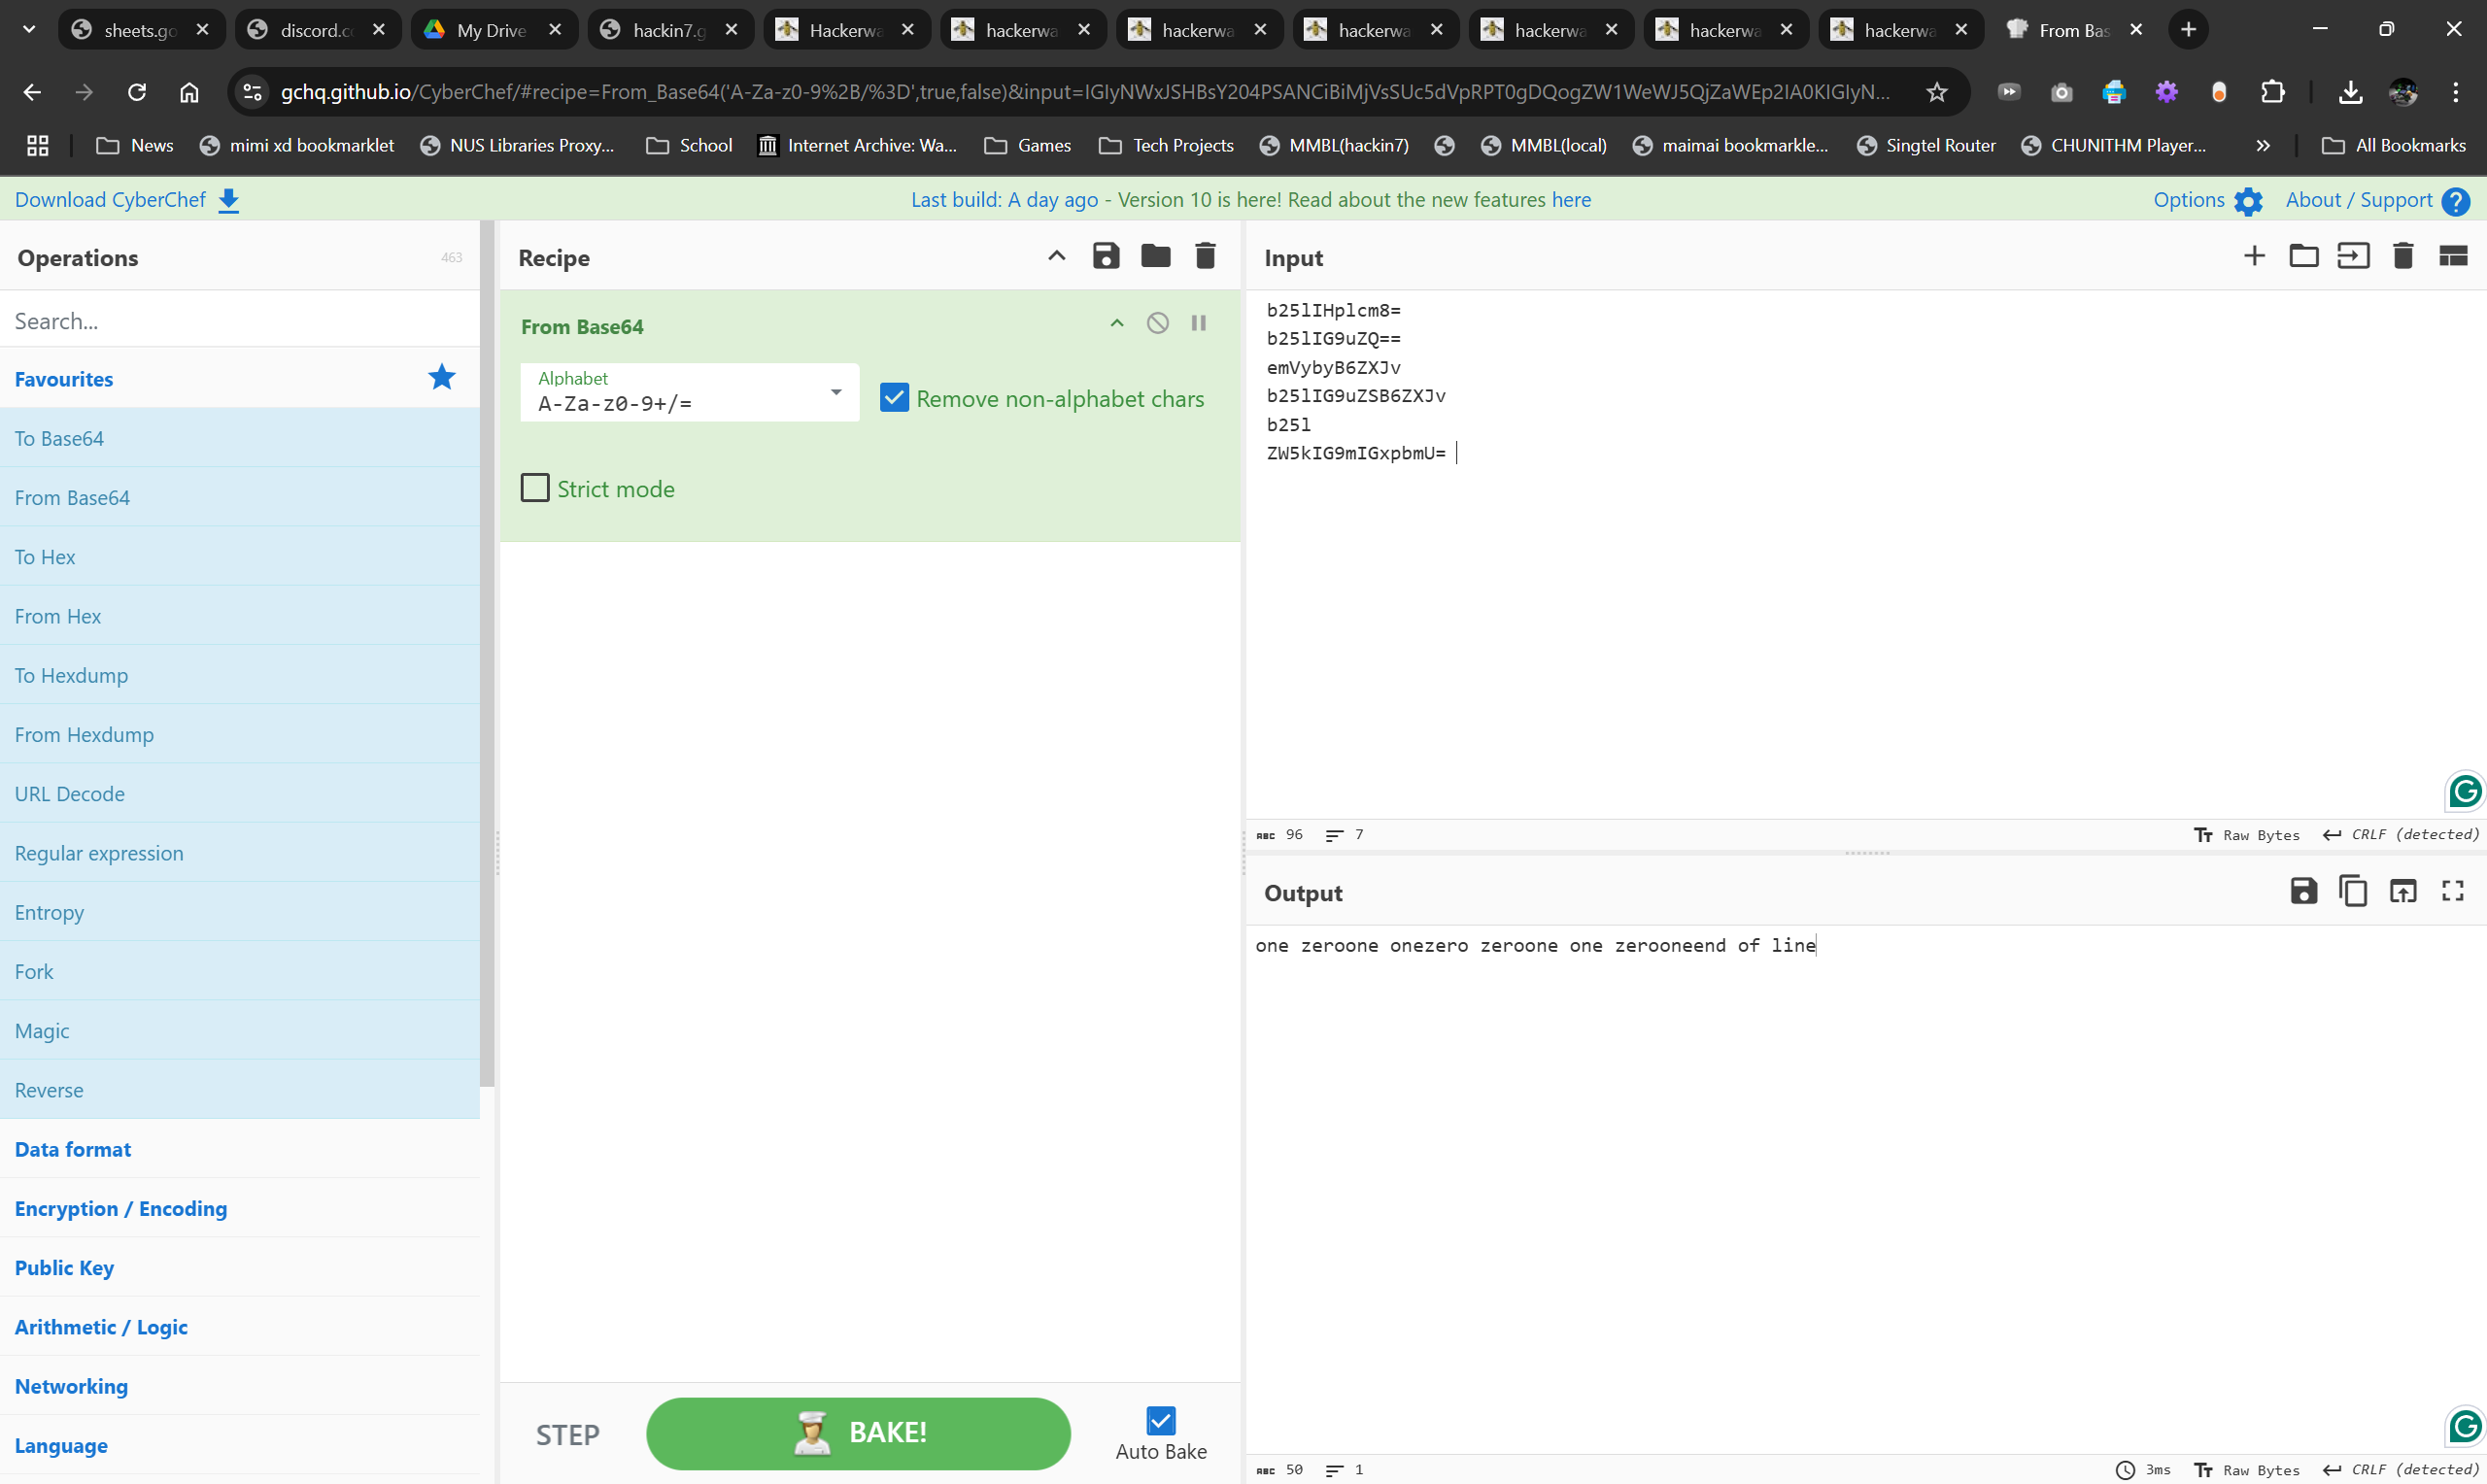Screen dimensions: 2487x1484
Task: Enable the Strict mode checkbox
Action: 535,488
